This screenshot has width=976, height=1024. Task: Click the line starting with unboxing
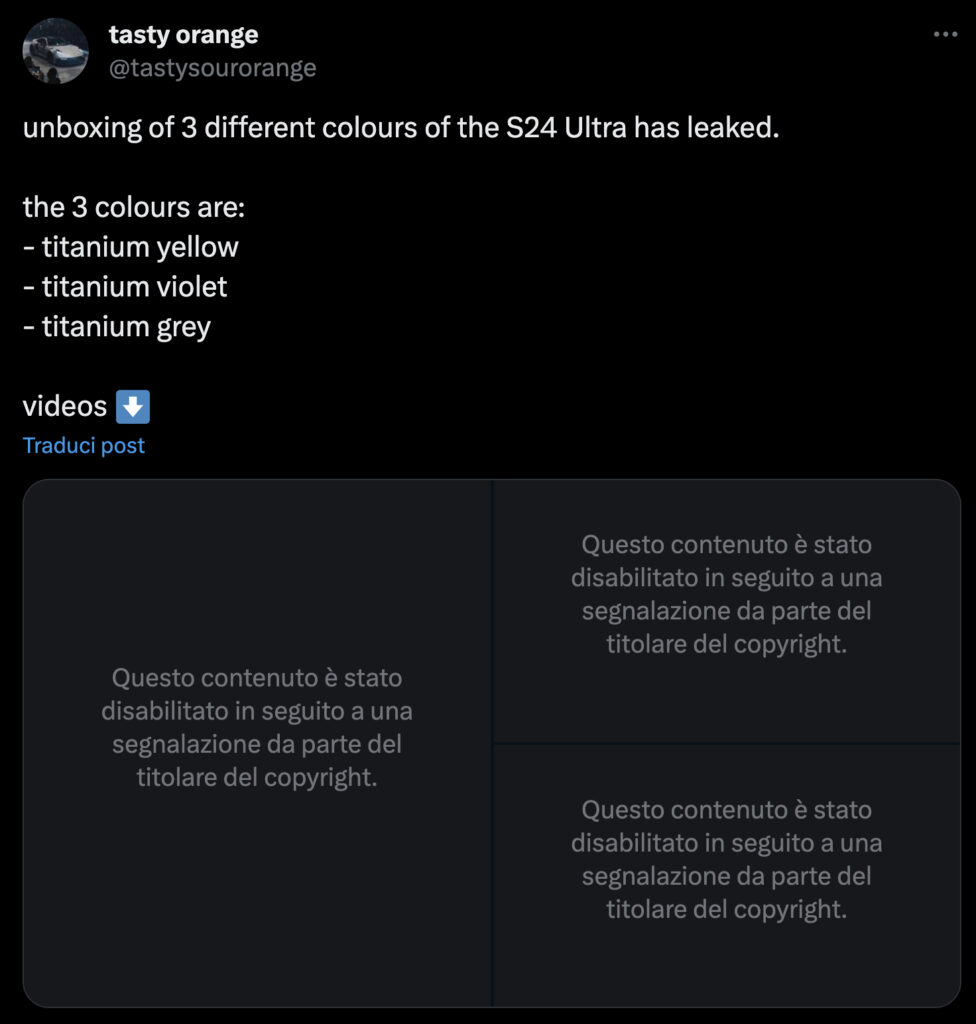point(400,129)
